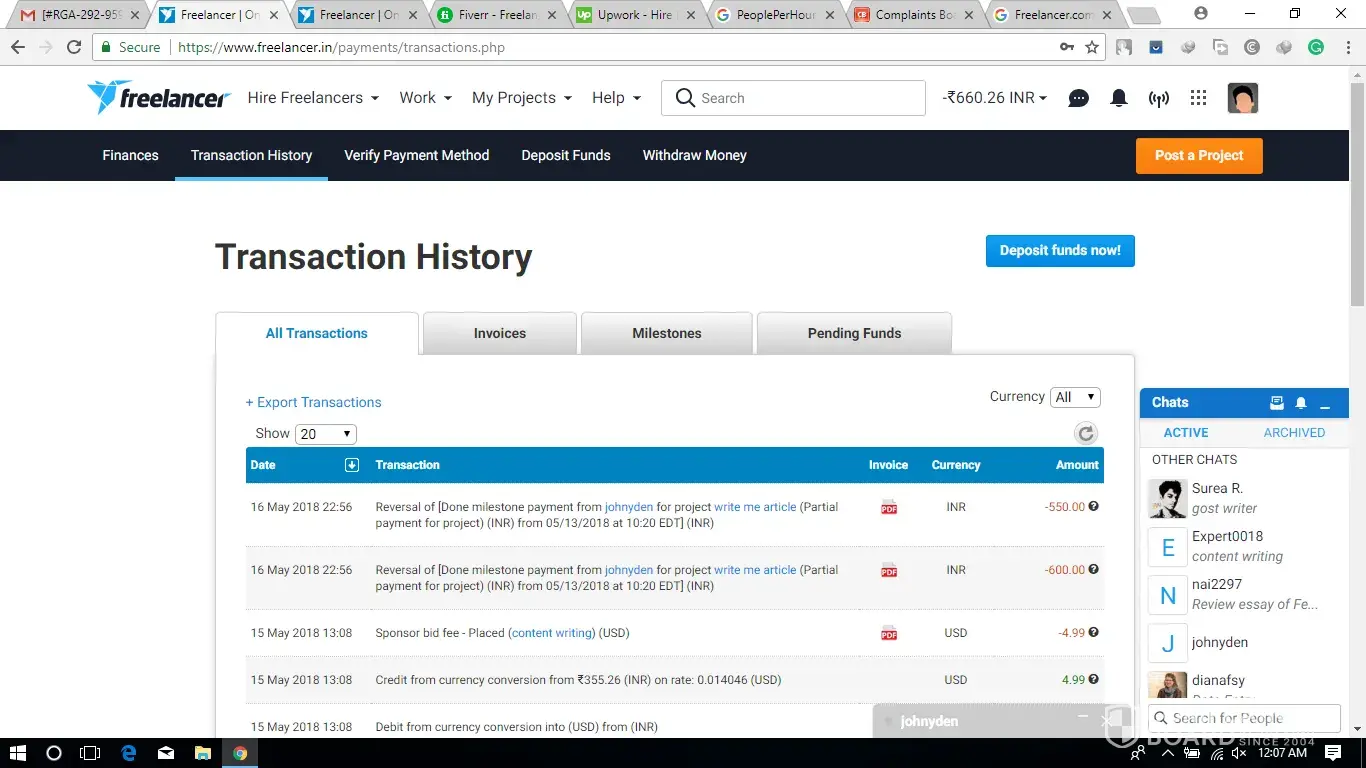The width and height of the screenshot is (1366, 768).
Task: Switch to the Milestones tab
Action: (x=666, y=334)
